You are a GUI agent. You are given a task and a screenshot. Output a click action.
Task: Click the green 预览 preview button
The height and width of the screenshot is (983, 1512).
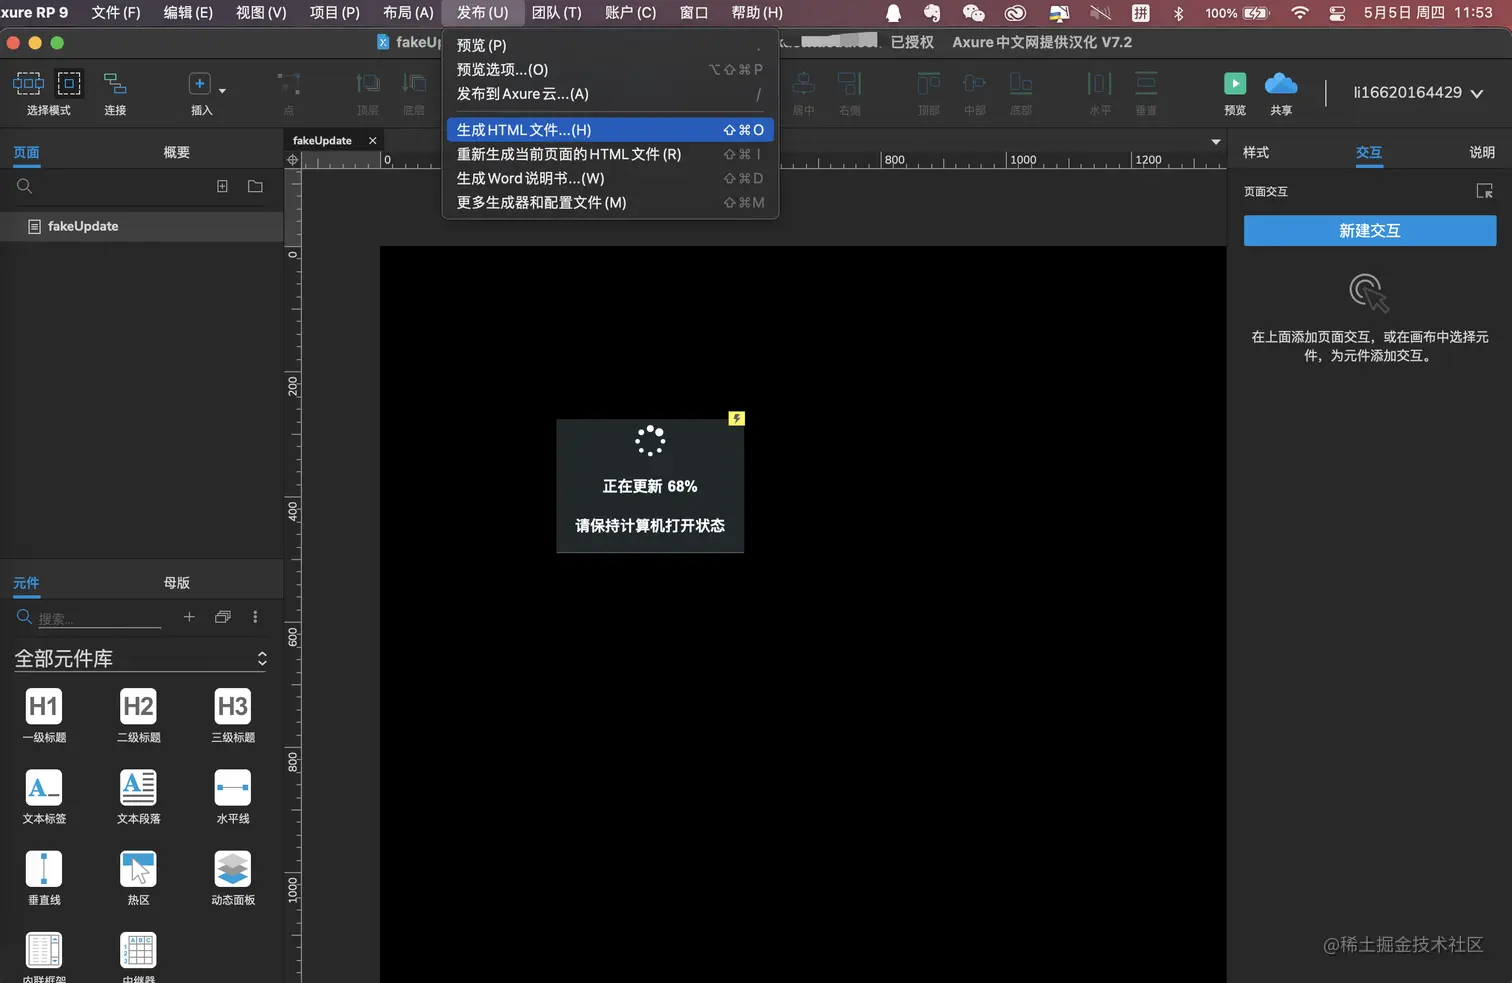(x=1235, y=83)
